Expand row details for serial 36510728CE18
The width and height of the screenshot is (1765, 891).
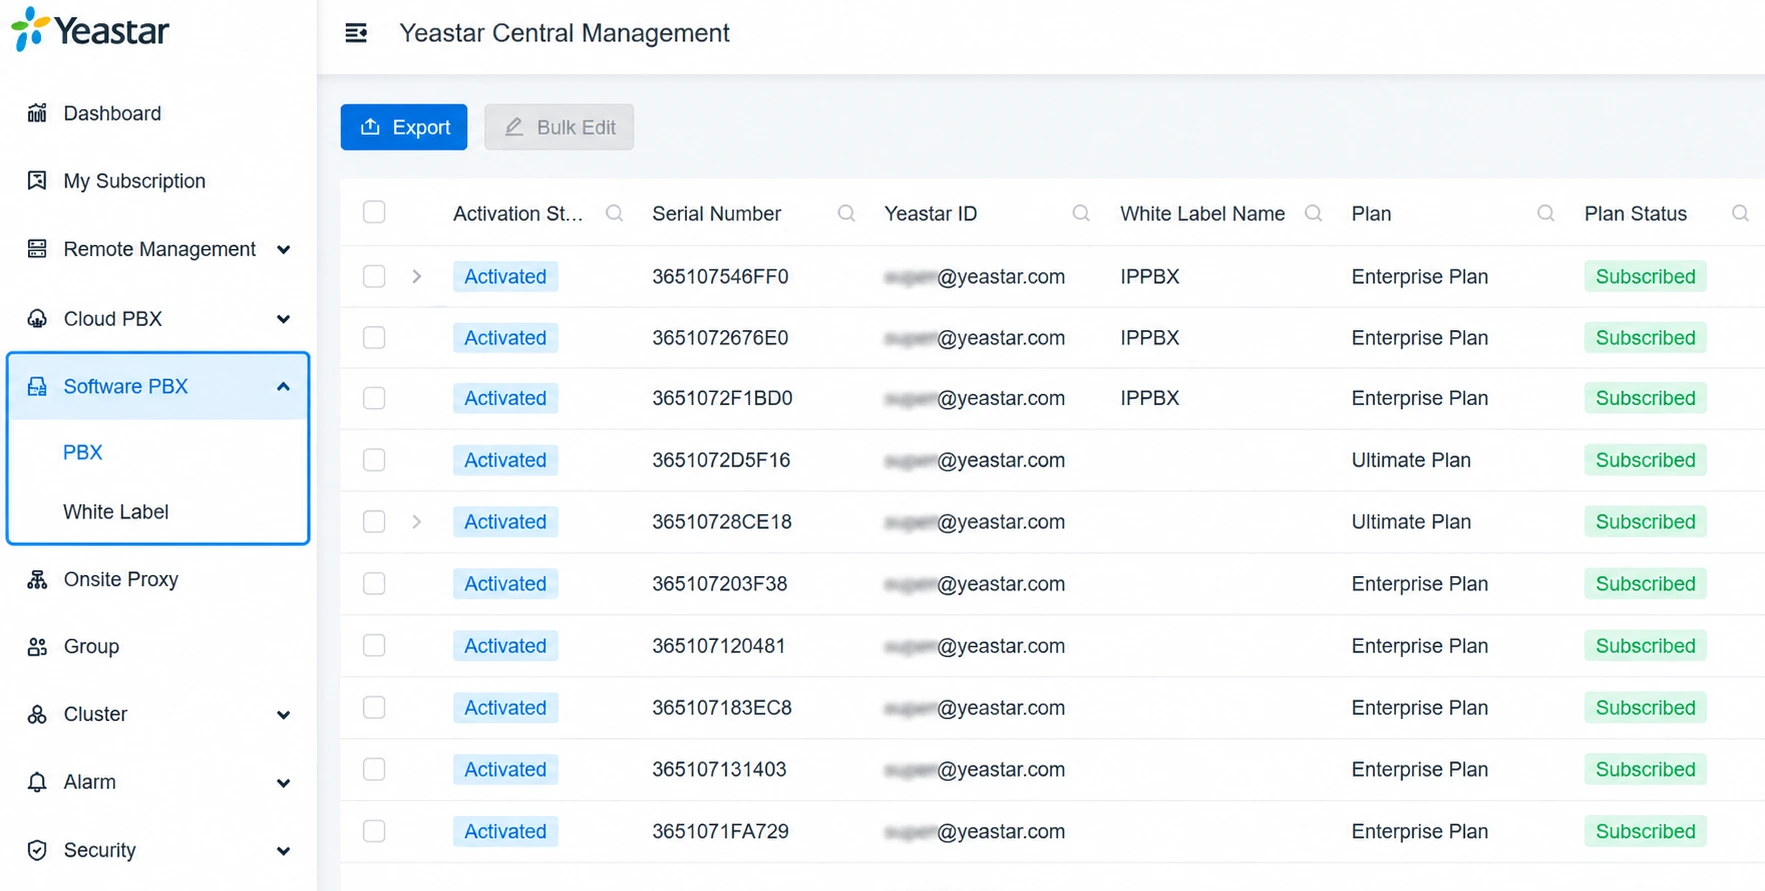[x=417, y=522]
